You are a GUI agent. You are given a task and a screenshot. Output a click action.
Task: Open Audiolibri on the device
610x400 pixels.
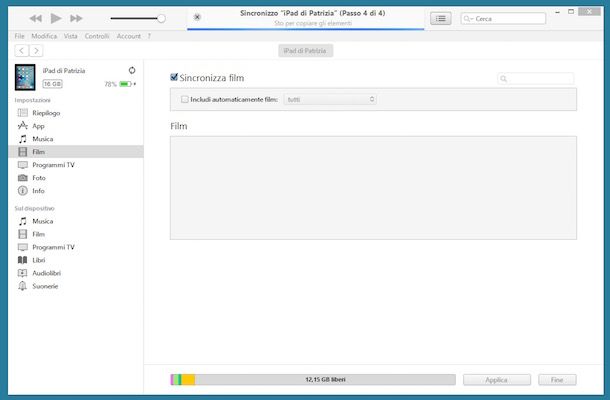(76, 273)
